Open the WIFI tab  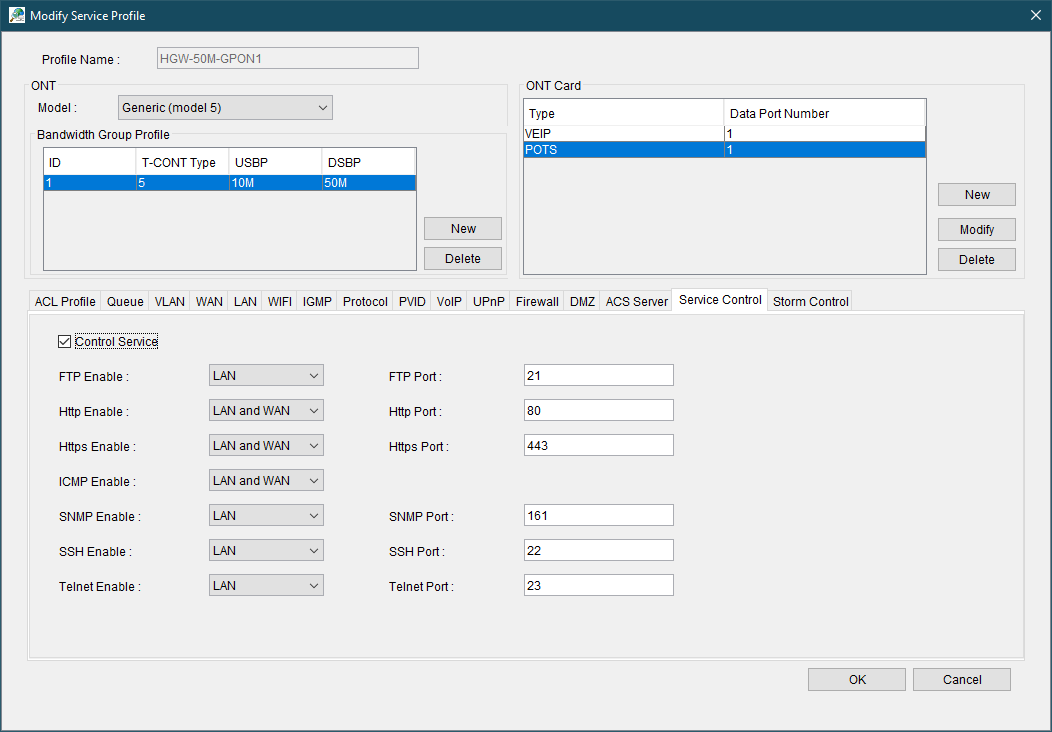280,301
